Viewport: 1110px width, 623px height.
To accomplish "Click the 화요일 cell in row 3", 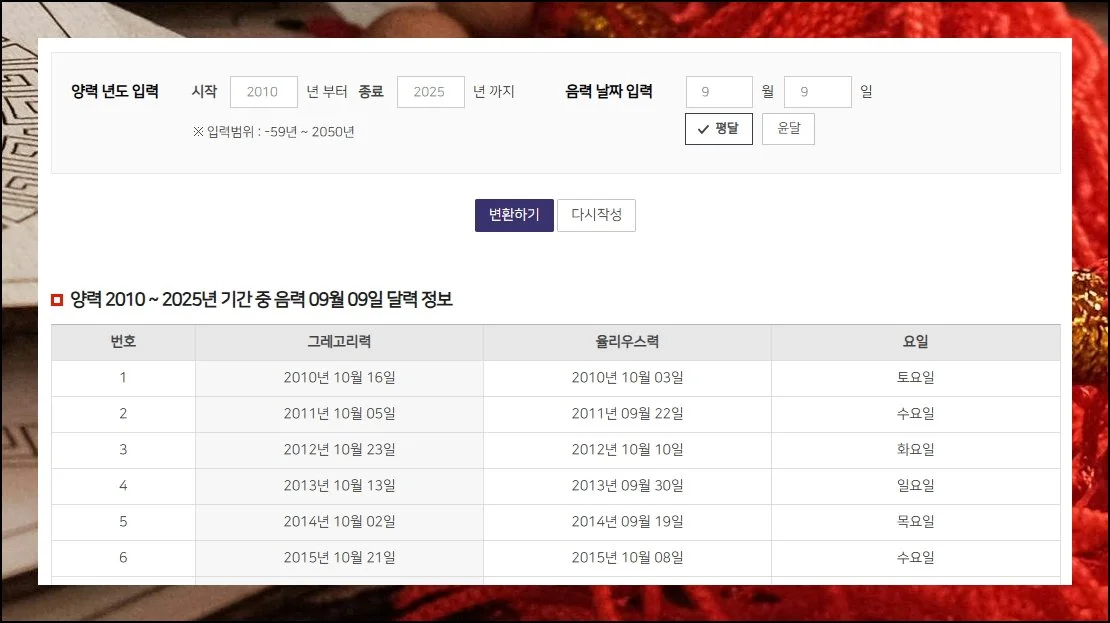I will click(915, 450).
